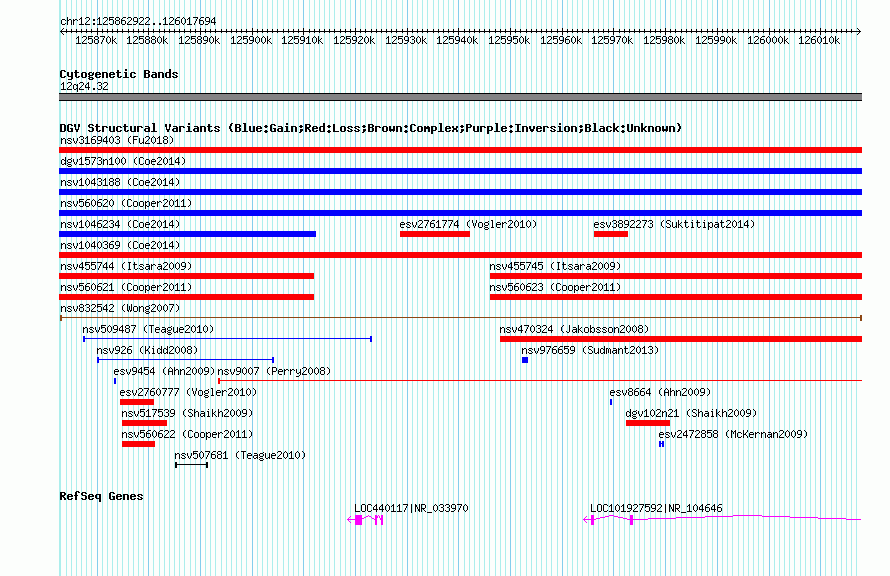Click esv2760777 (Vogler2010) label

coord(188,392)
